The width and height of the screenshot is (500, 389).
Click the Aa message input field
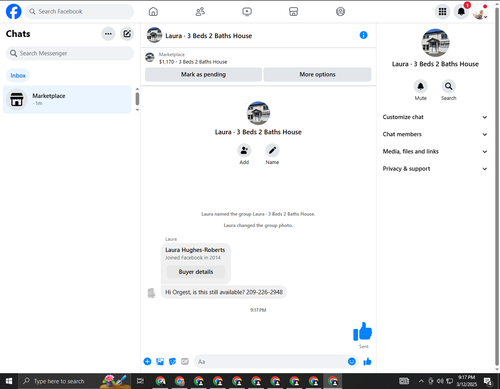coord(270,361)
